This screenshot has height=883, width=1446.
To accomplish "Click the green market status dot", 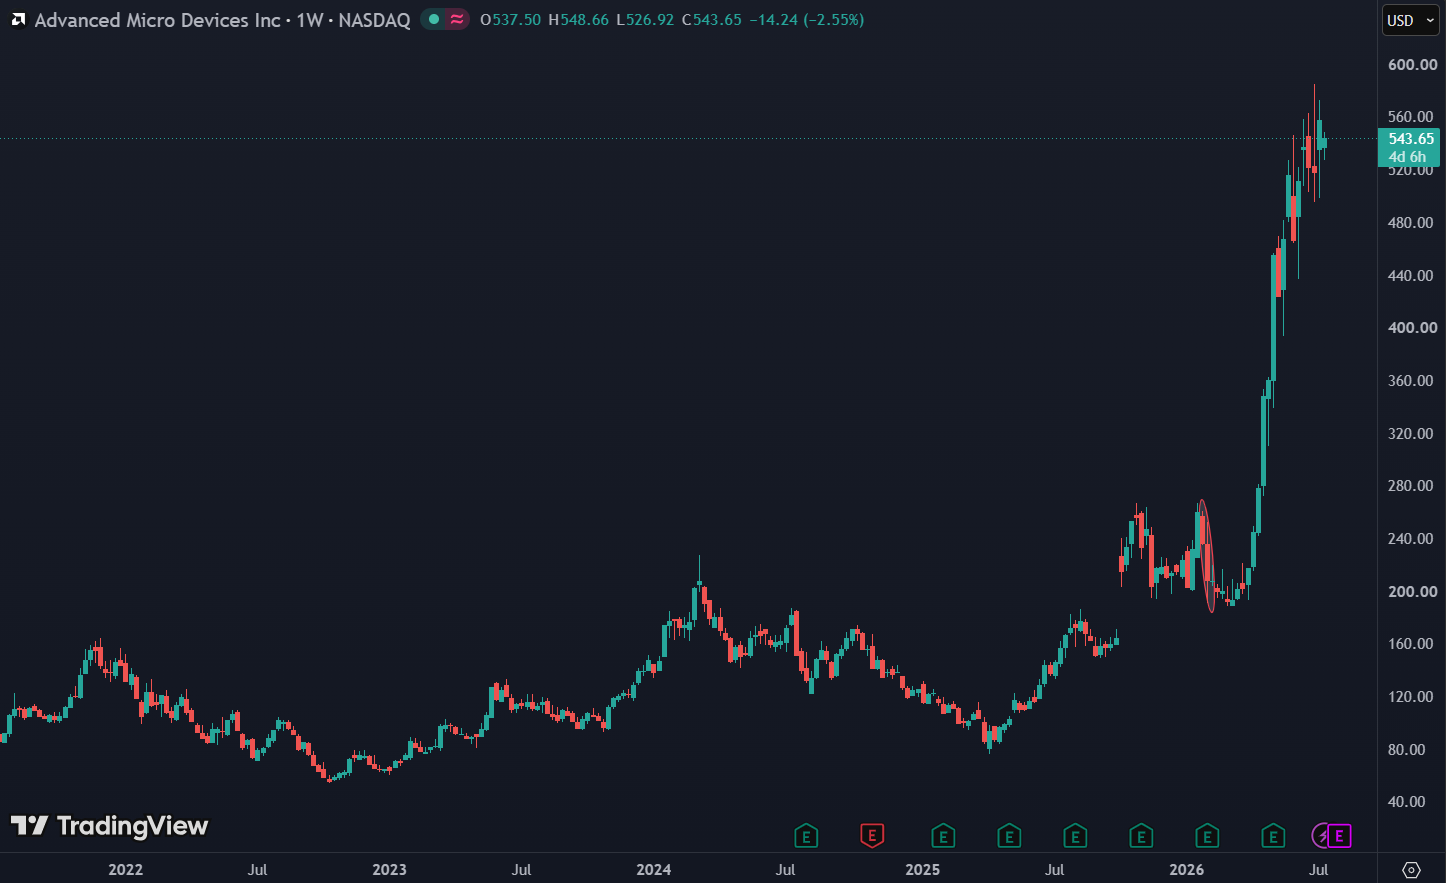I will pyautogui.click(x=434, y=19).
